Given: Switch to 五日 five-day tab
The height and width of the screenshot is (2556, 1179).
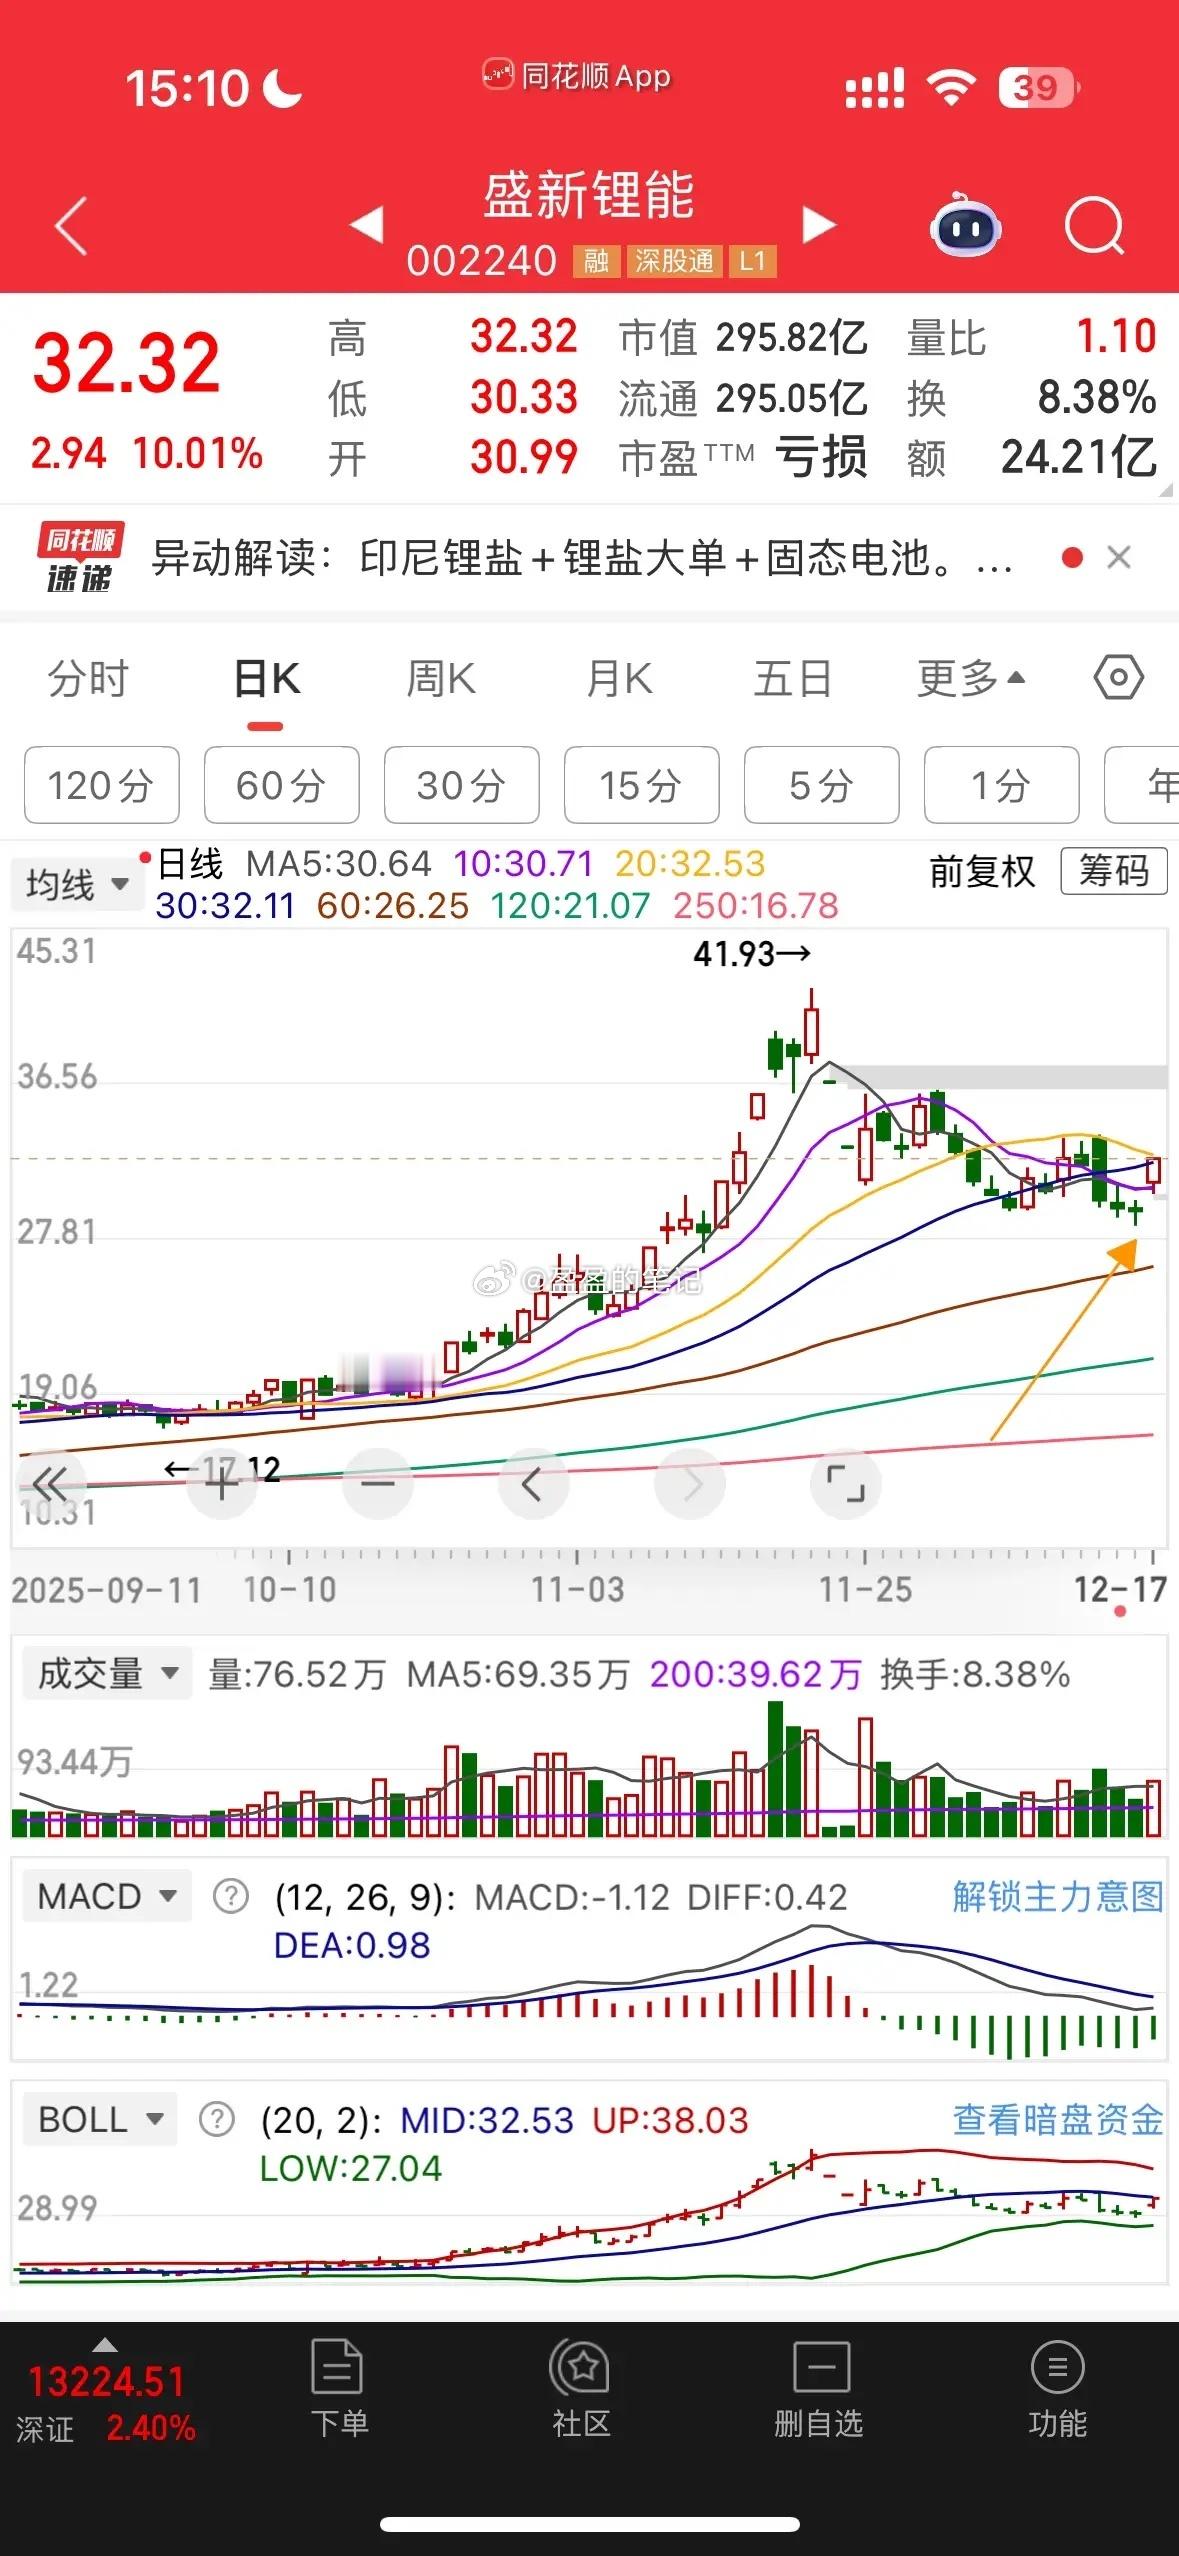Looking at the screenshot, I should pyautogui.click(x=793, y=680).
